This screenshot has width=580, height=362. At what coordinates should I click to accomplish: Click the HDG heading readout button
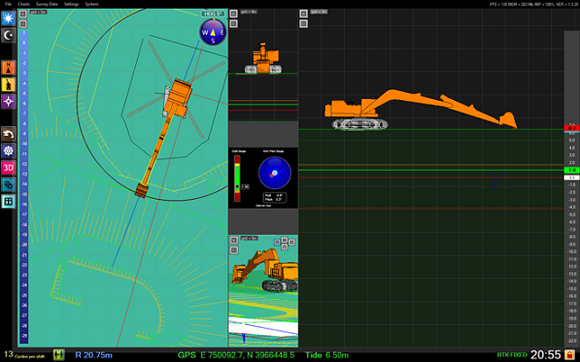(213, 14)
